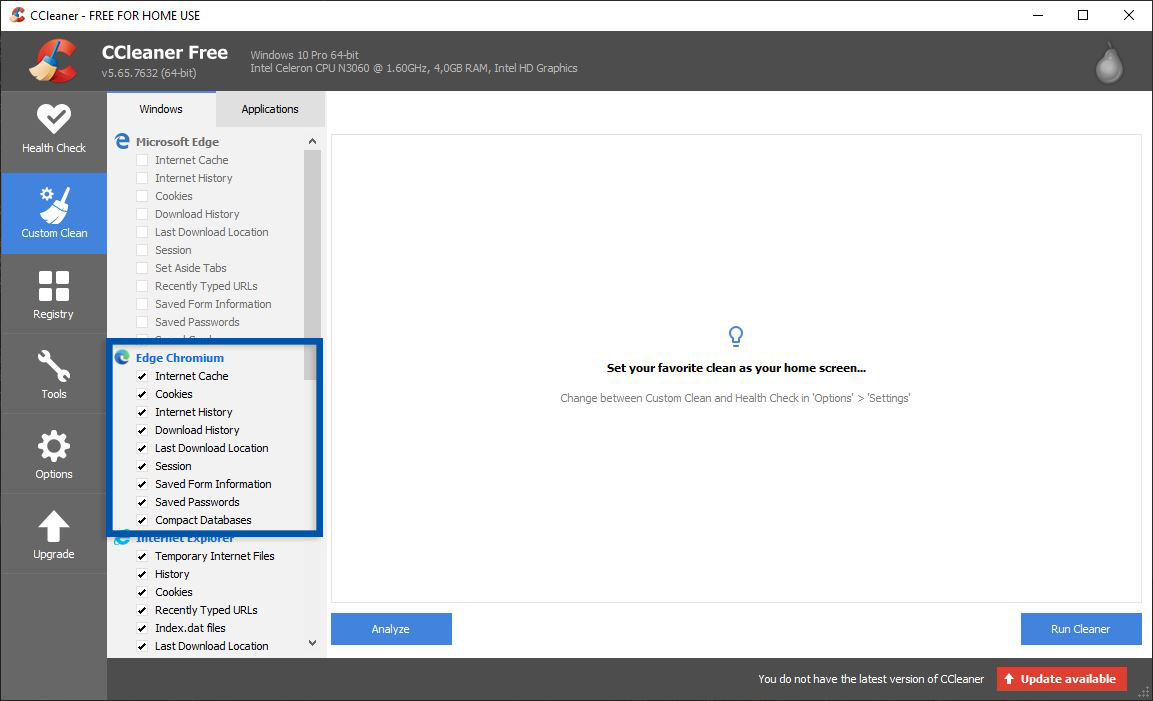The width and height of the screenshot is (1153, 701).
Task: Click the Microsoft Edge browser icon
Action: pos(121,141)
